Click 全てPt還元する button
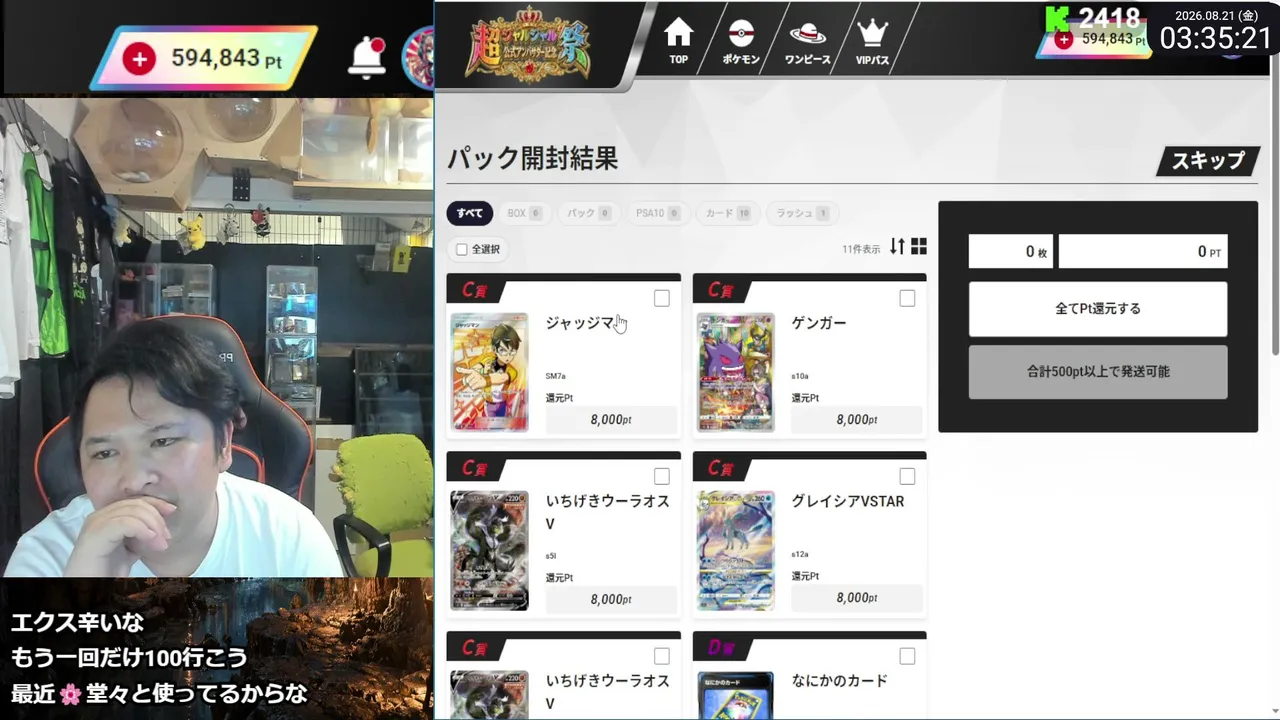The height and width of the screenshot is (720, 1280). (1098, 309)
